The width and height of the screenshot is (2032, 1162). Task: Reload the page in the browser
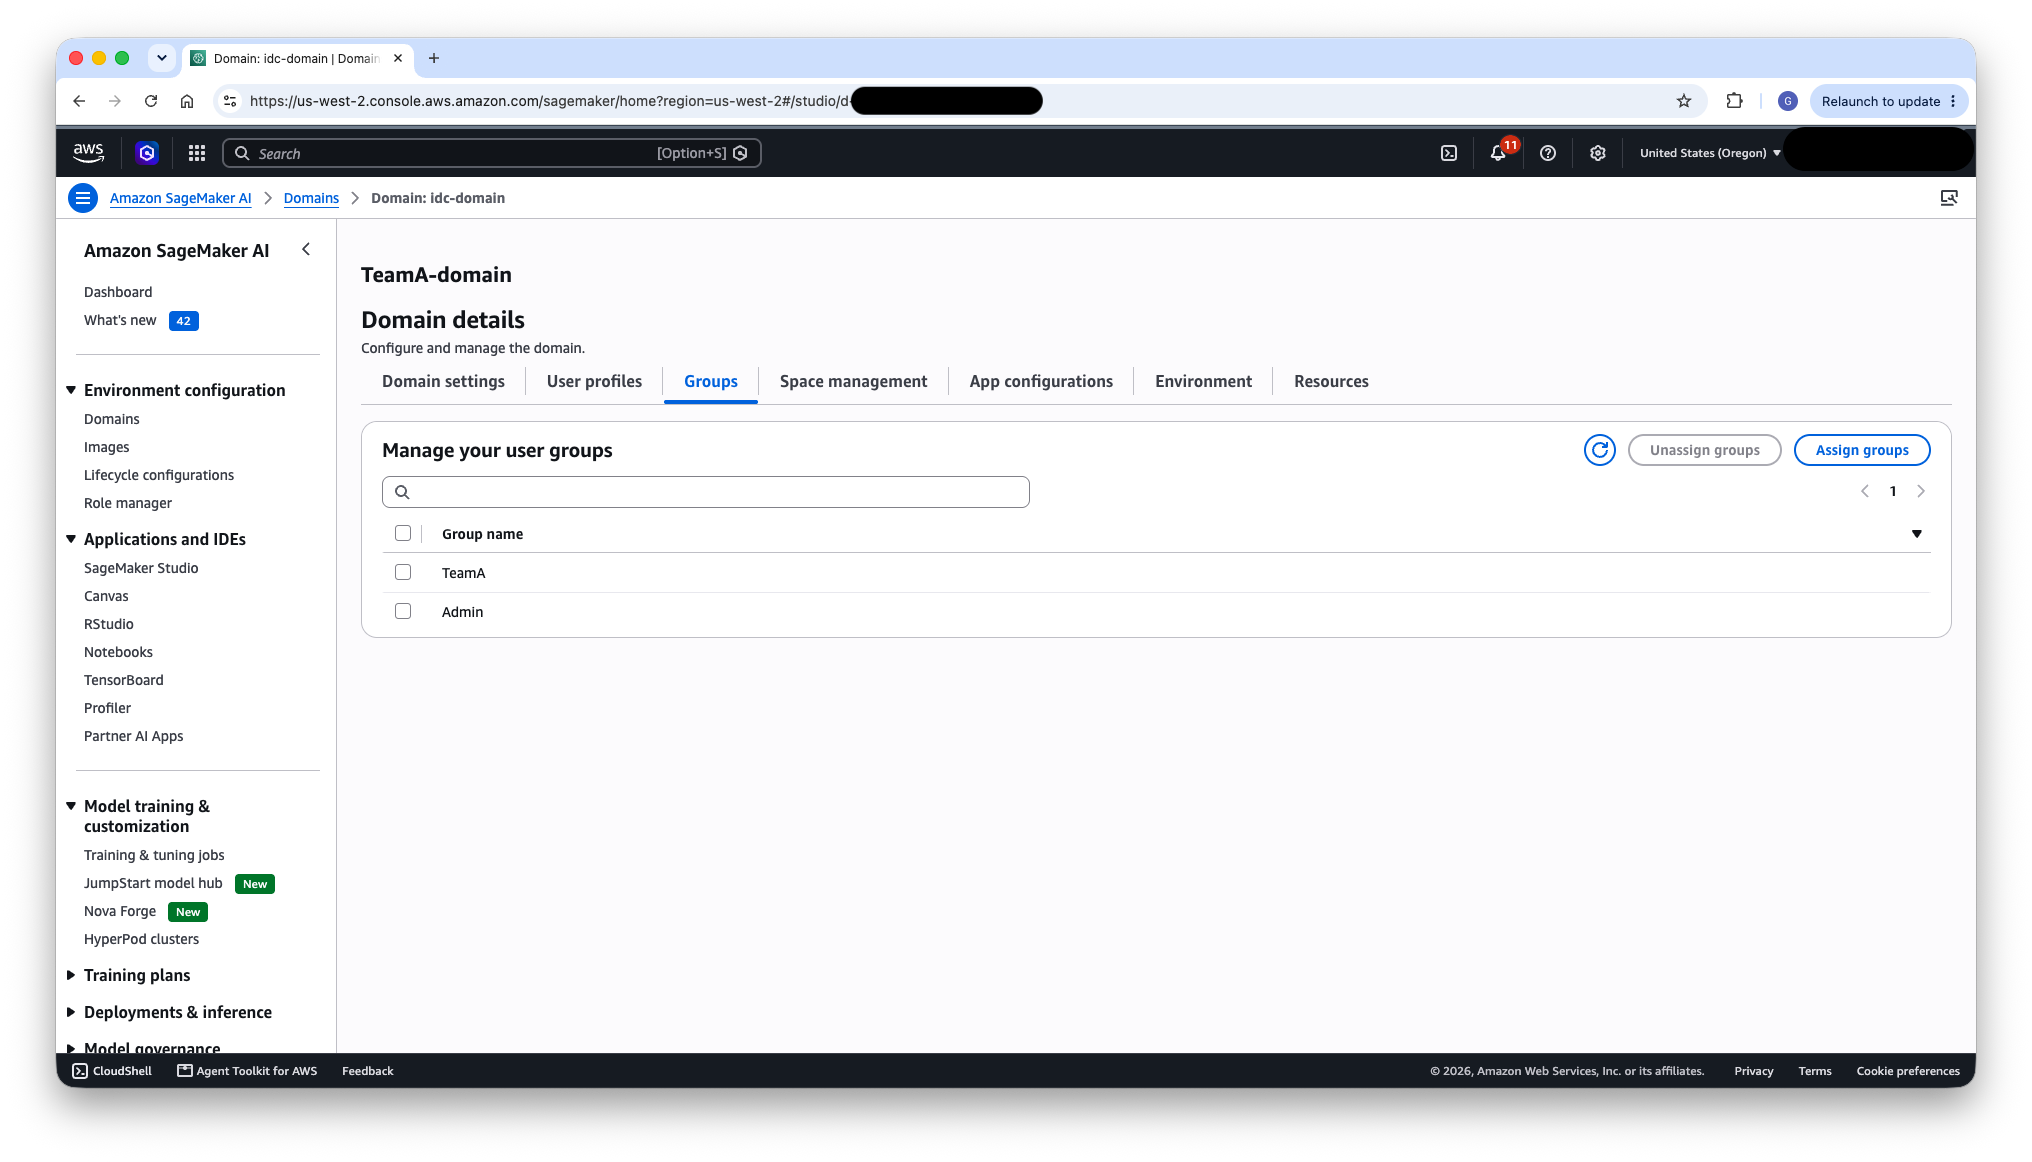click(x=151, y=101)
